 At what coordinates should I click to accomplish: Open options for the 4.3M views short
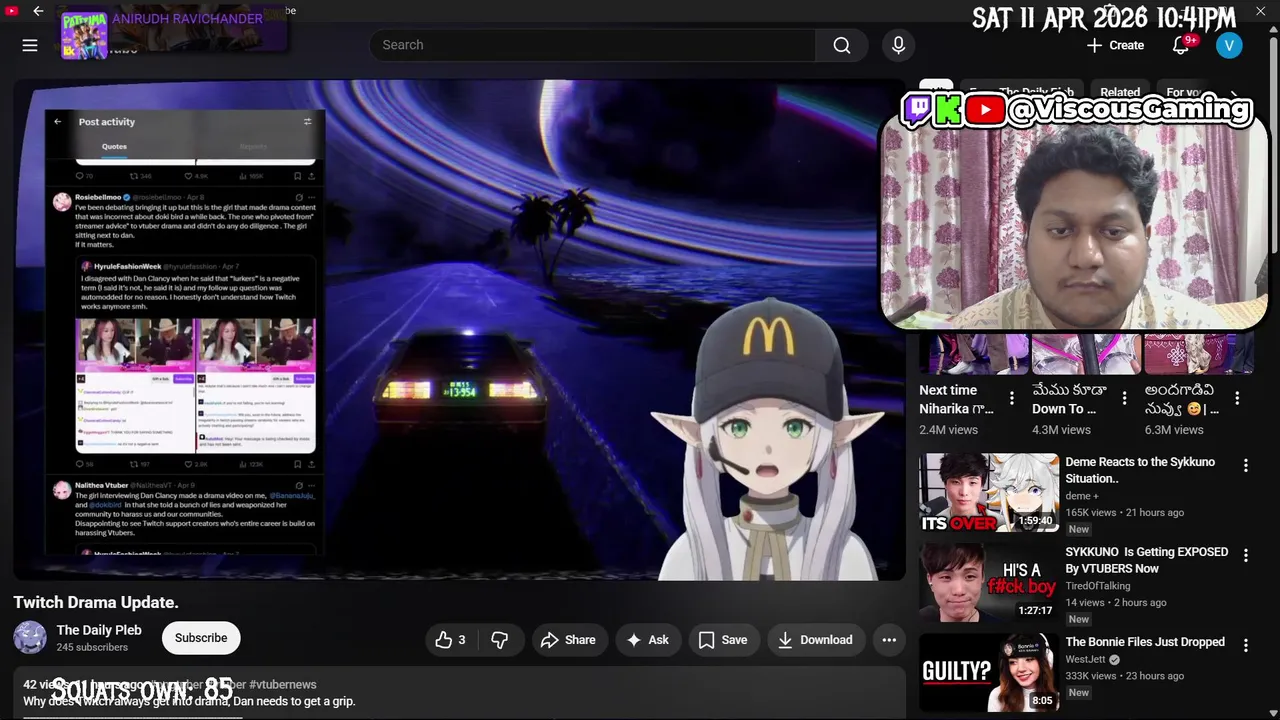point(1124,398)
